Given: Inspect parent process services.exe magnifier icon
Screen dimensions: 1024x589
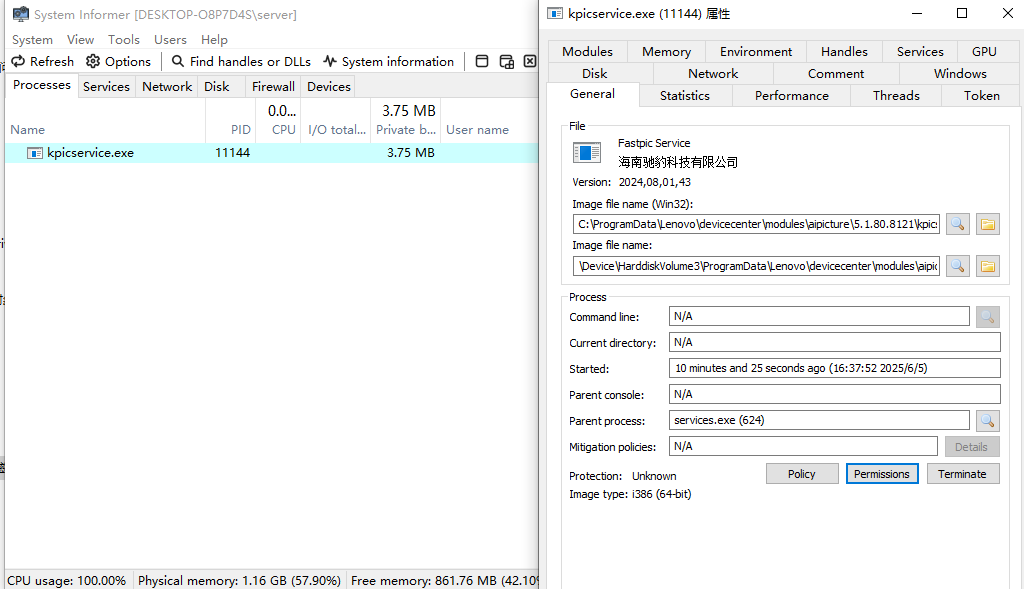Looking at the screenshot, I should pyautogui.click(x=987, y=421).
